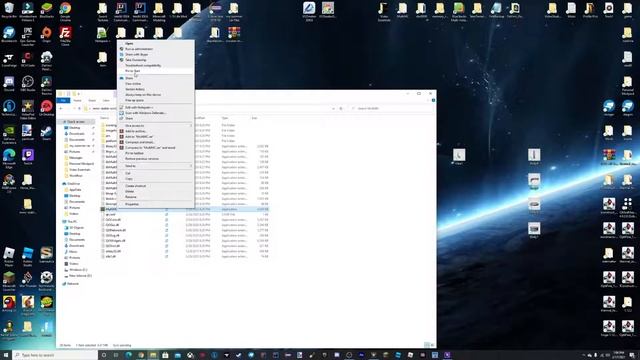Screen dimensions: 640x360
Task: Choose Open in context menu
Action: coord(155,43)
